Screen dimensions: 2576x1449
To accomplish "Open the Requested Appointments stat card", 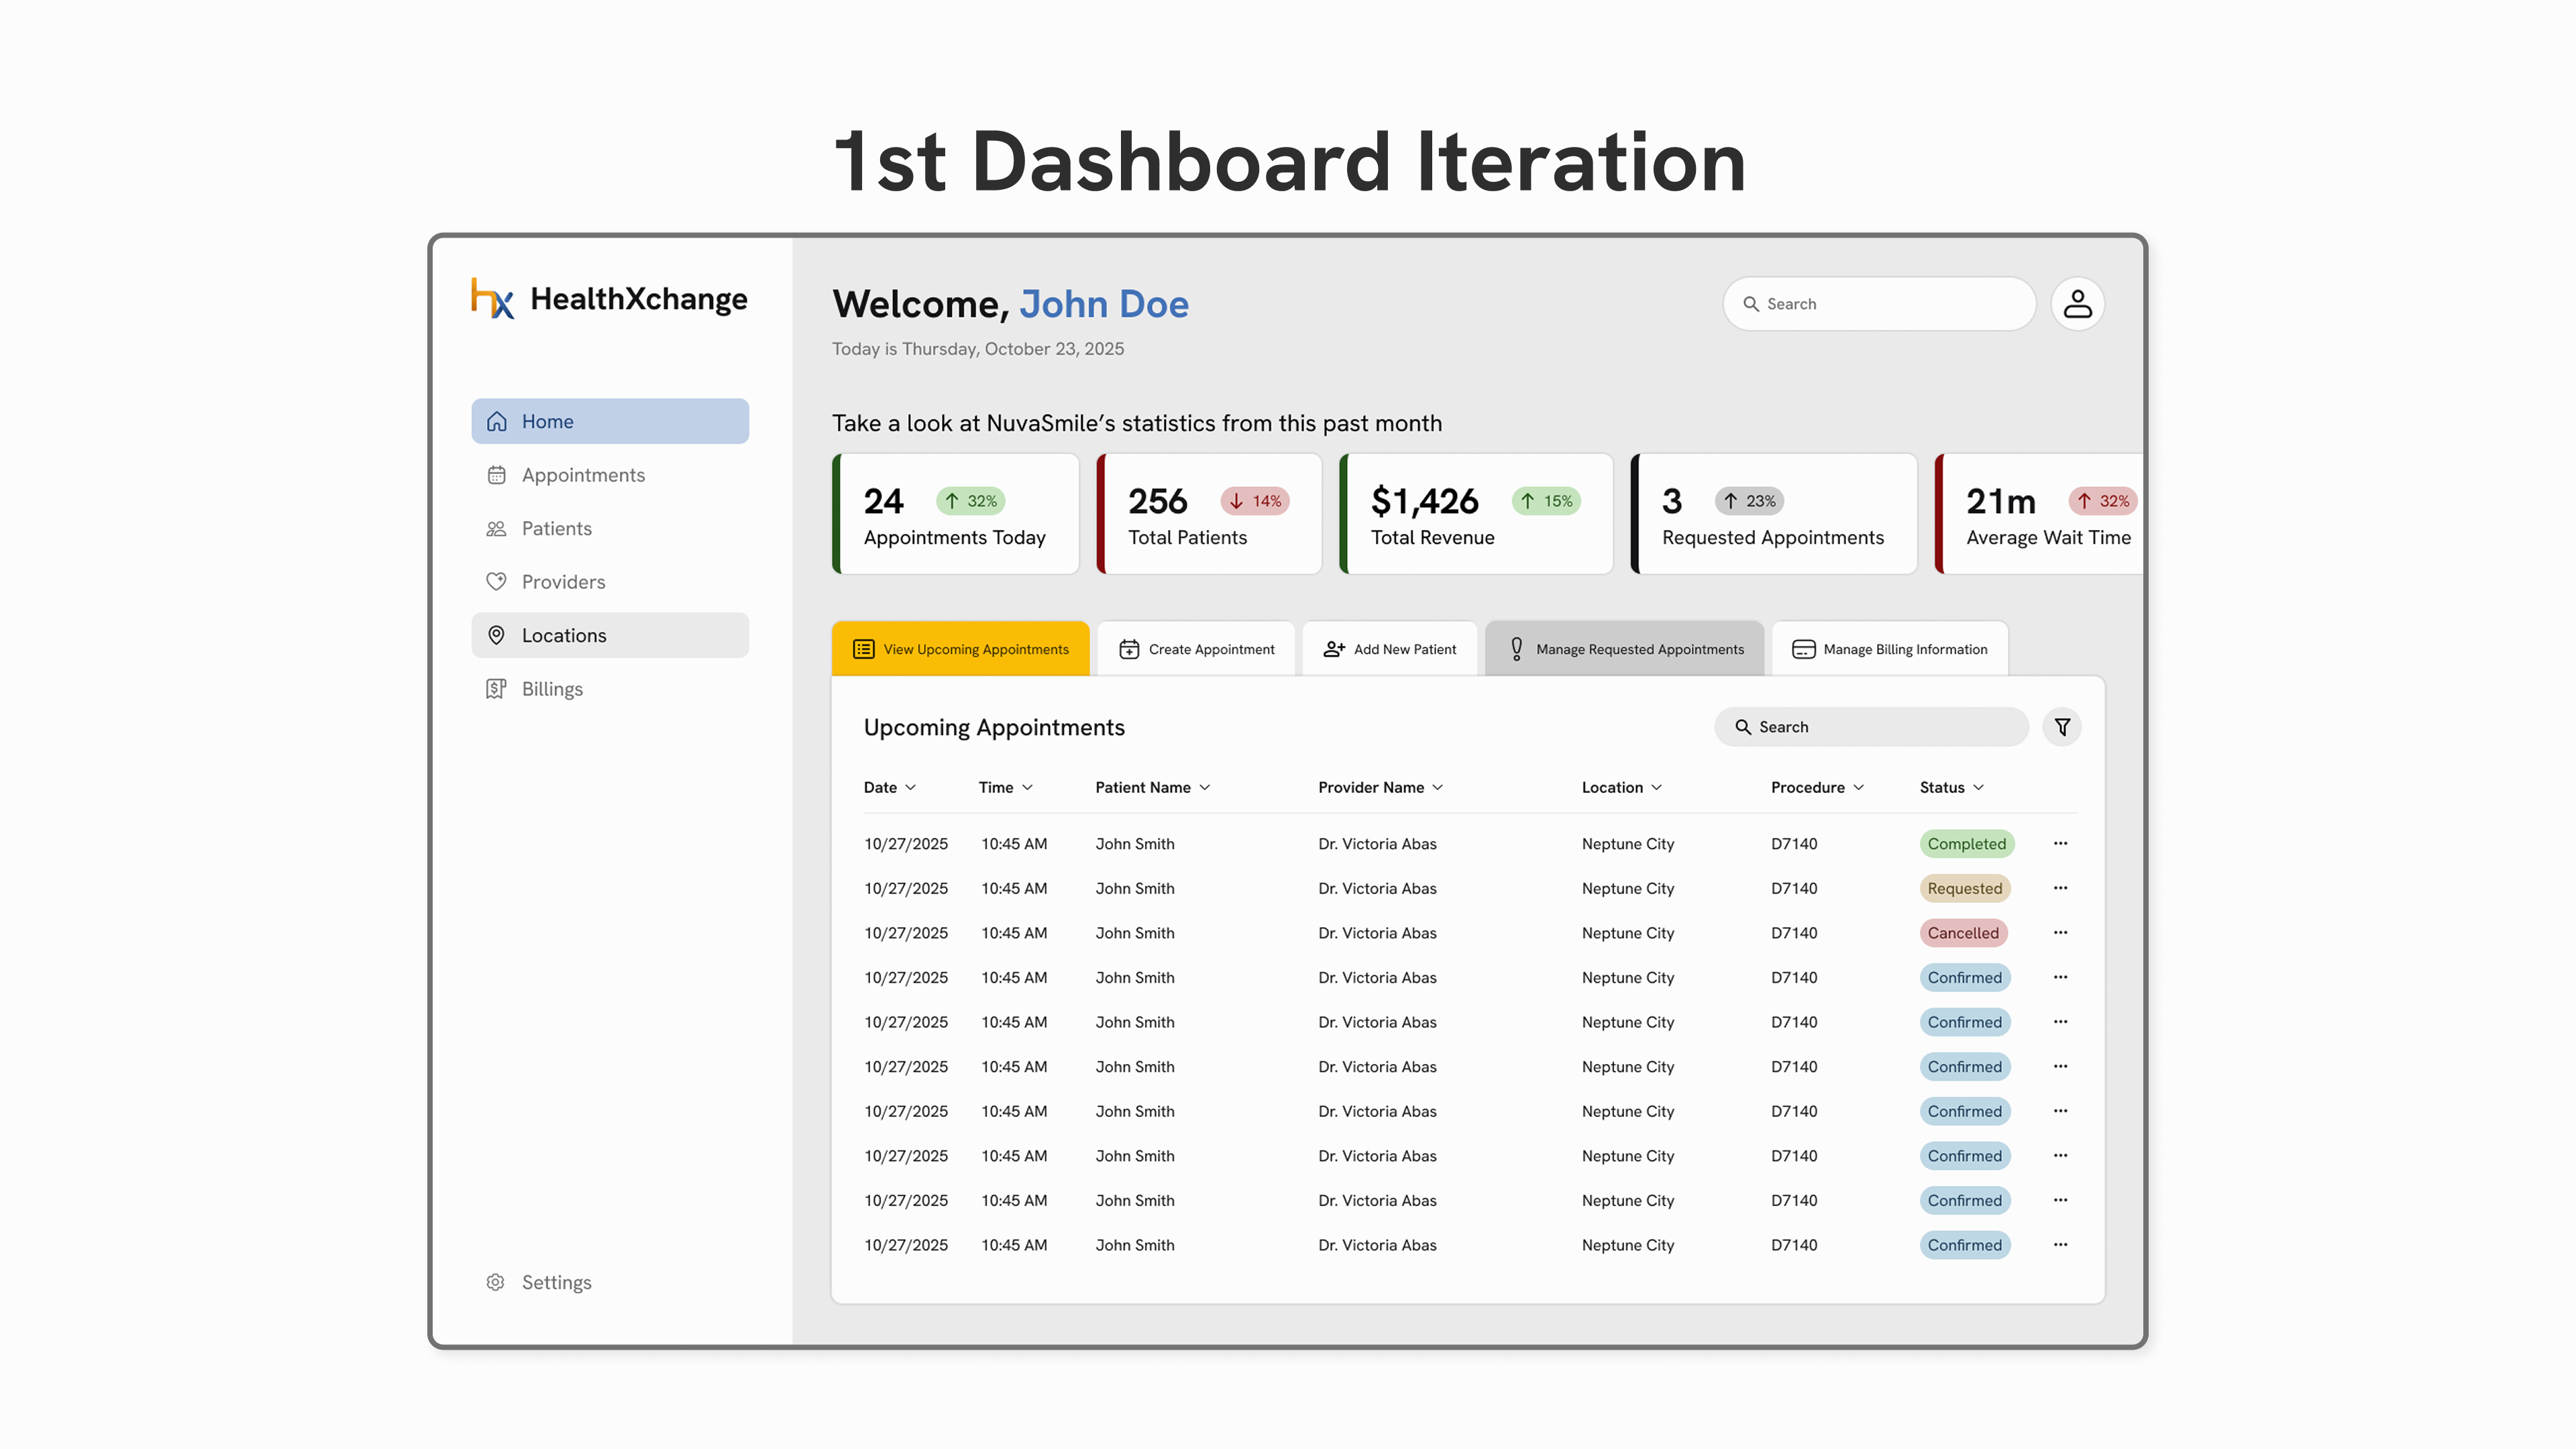I will 1774,514.
